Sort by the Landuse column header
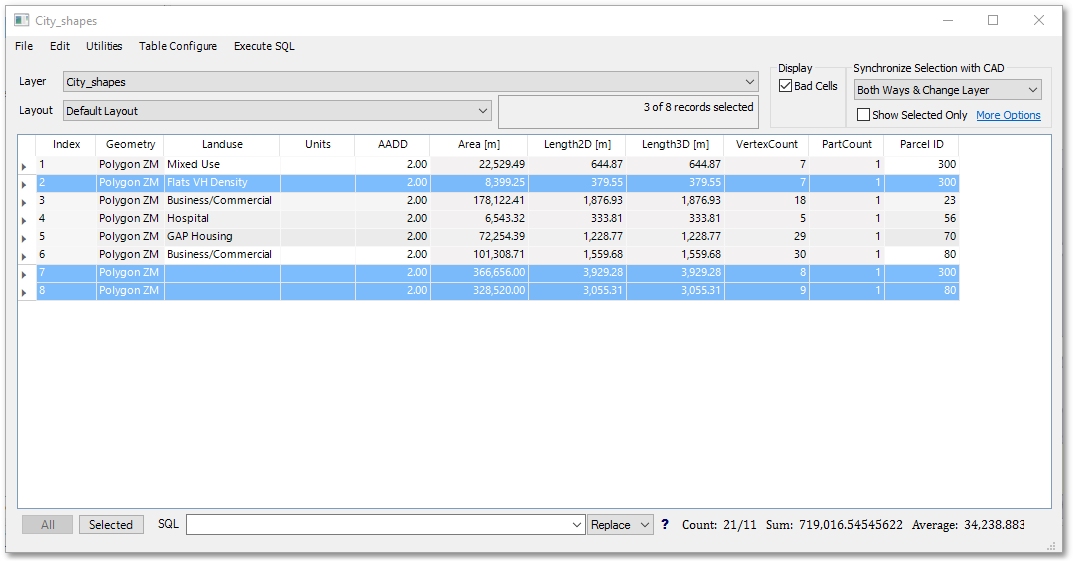The height and width of the screenshot is (564, 1074). coord(222,145)
